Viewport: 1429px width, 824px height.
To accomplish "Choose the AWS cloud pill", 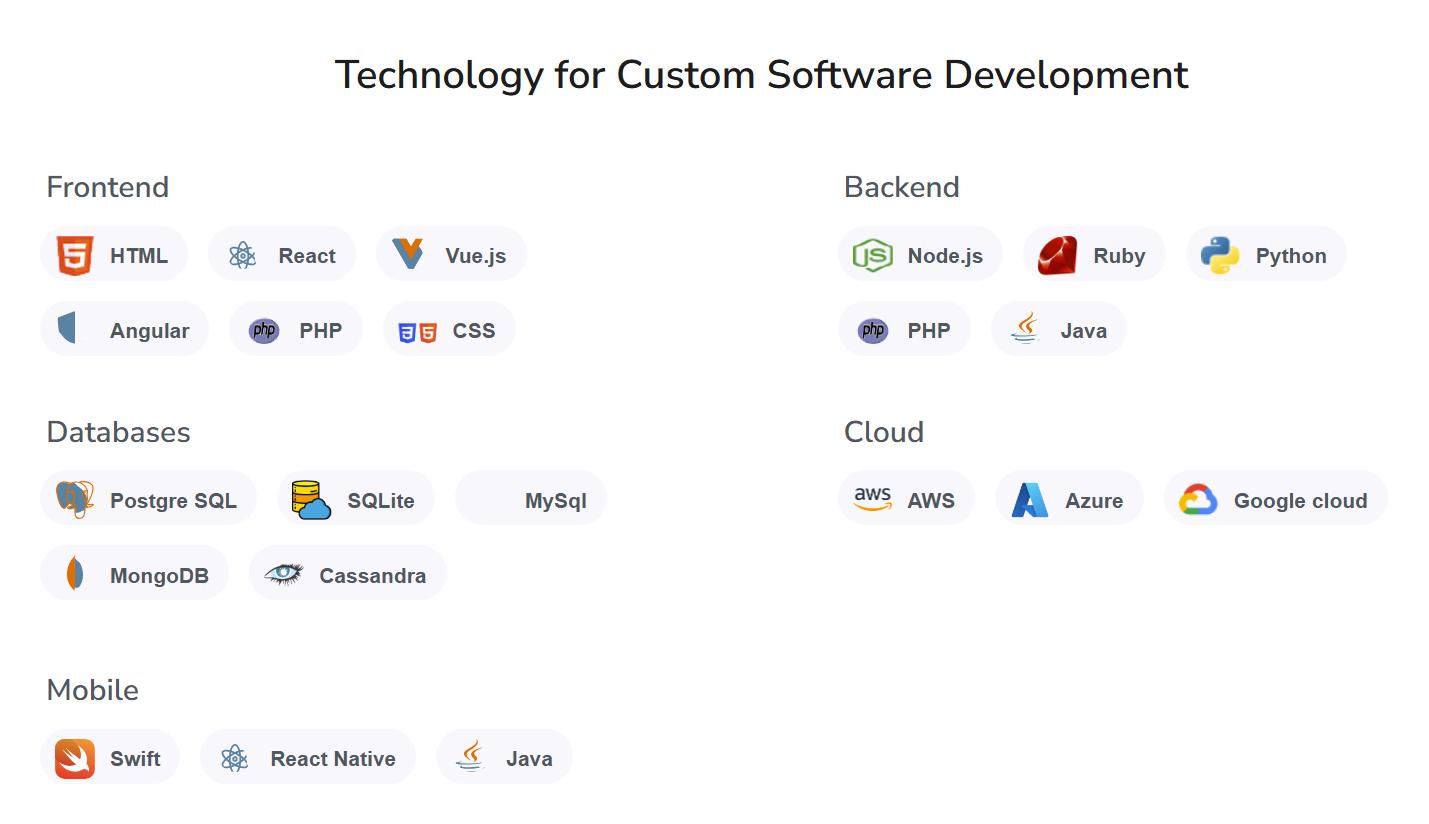I will (x=906, y=500).
